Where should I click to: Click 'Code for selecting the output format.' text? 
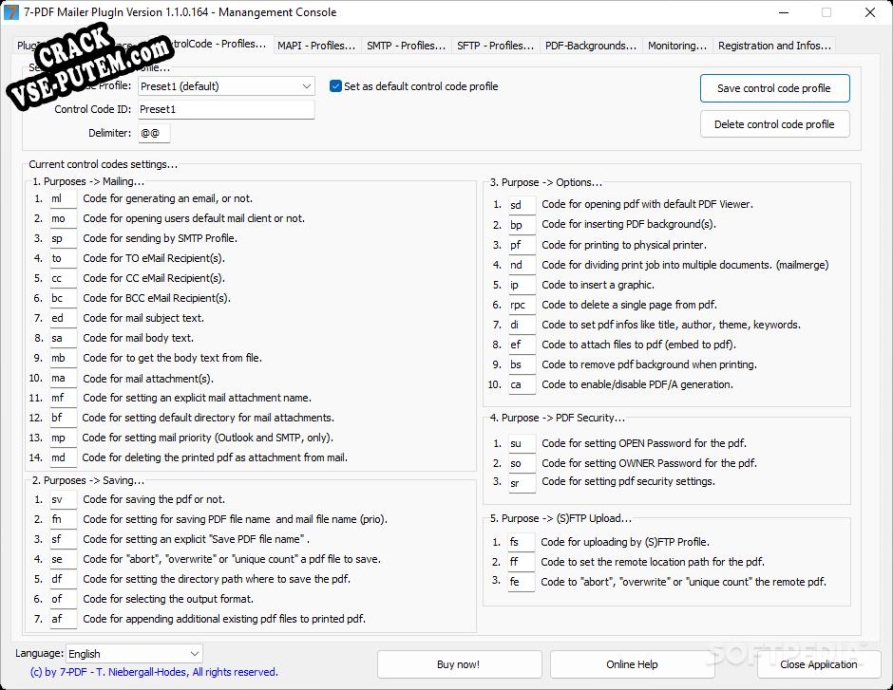coord(168,599)
